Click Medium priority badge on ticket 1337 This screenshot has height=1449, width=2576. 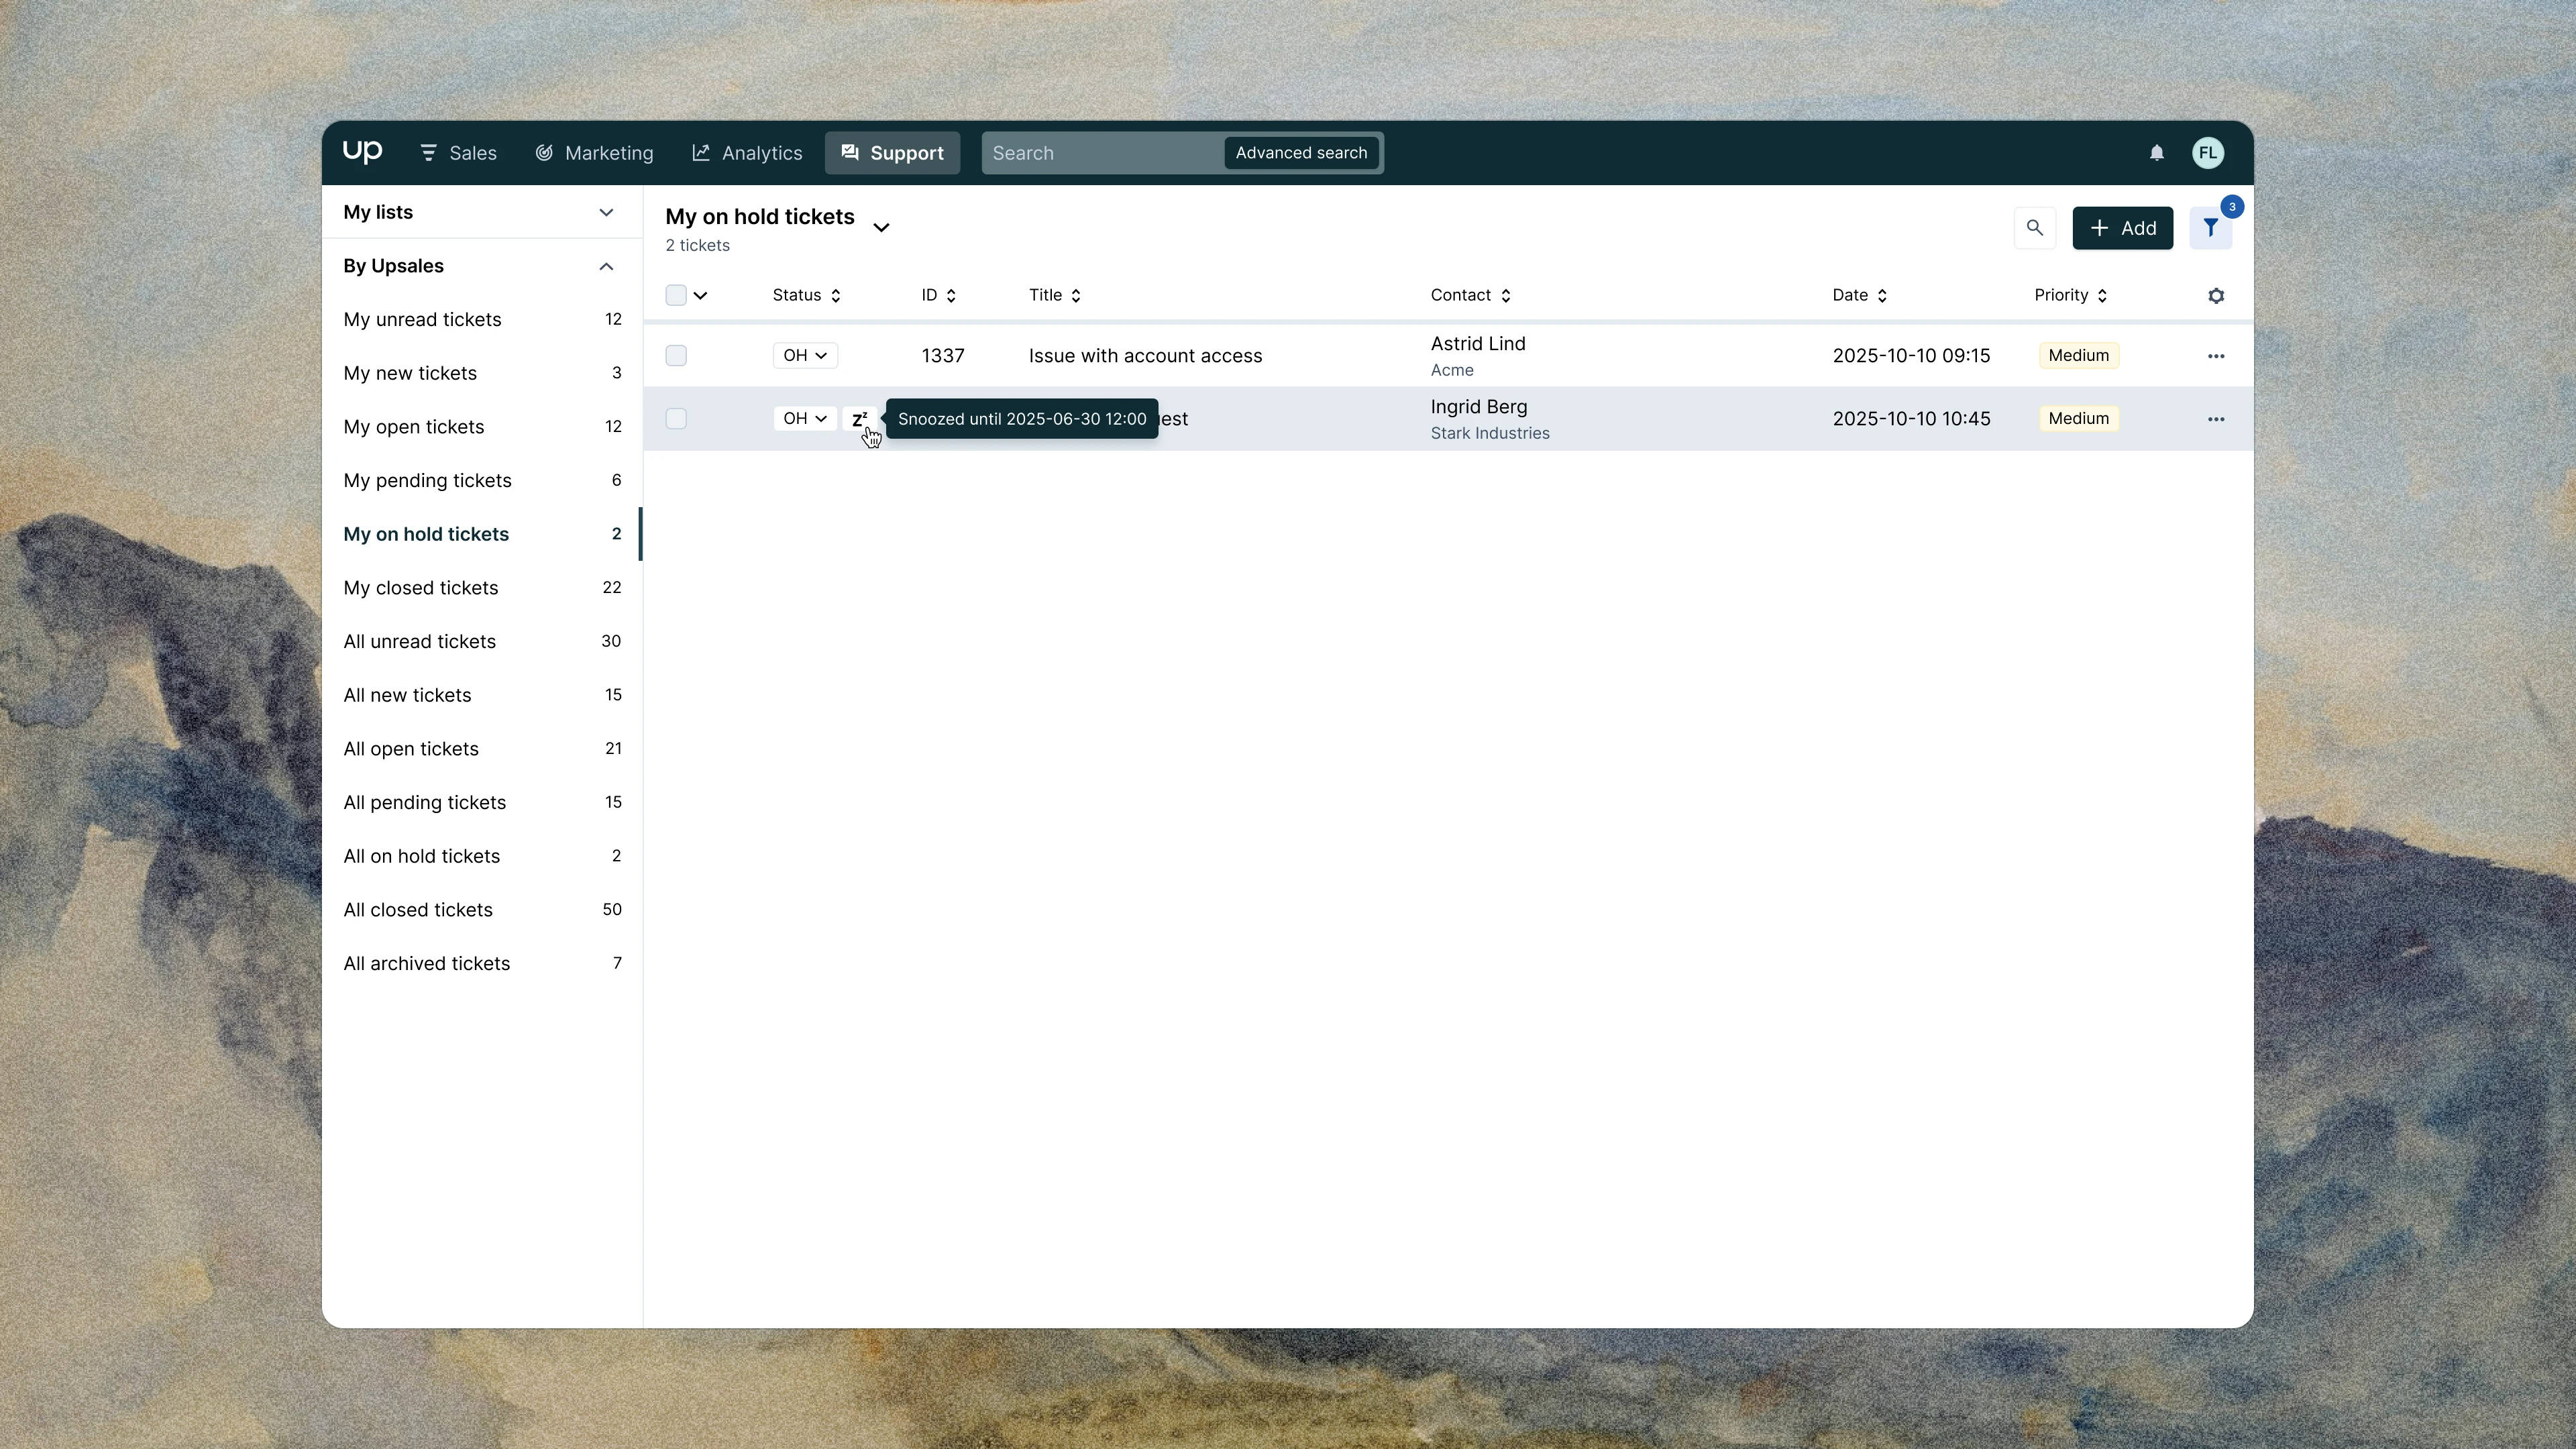coord(2078,356)
